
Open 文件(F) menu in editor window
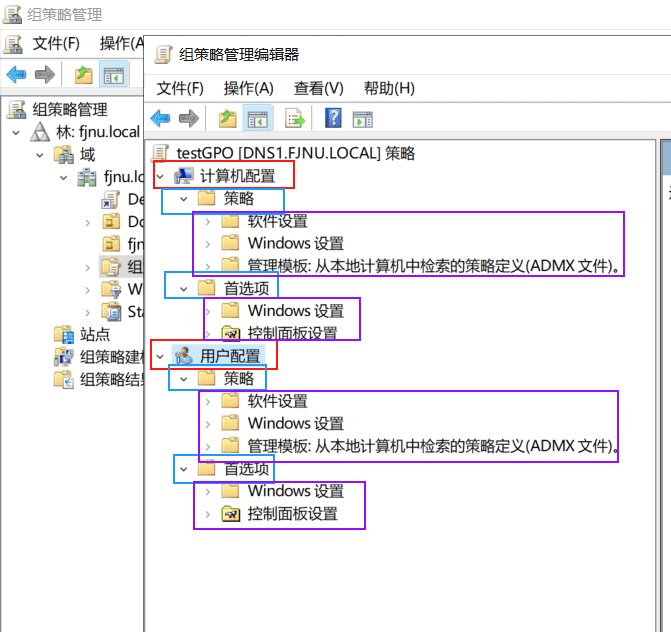click(x=180, y=88)
